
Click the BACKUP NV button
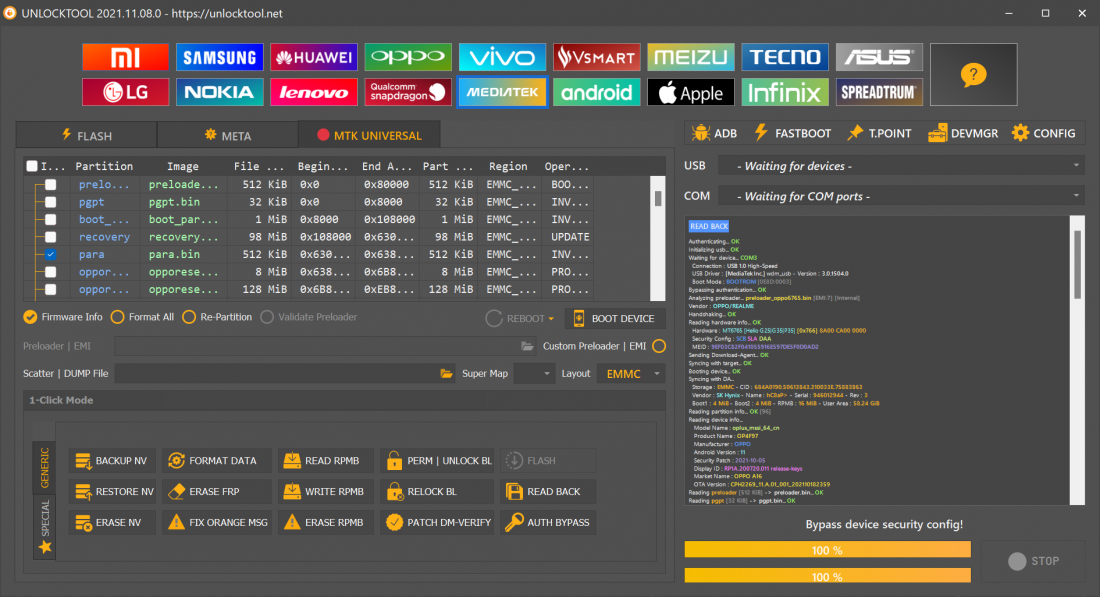click(x=112, y=461)
